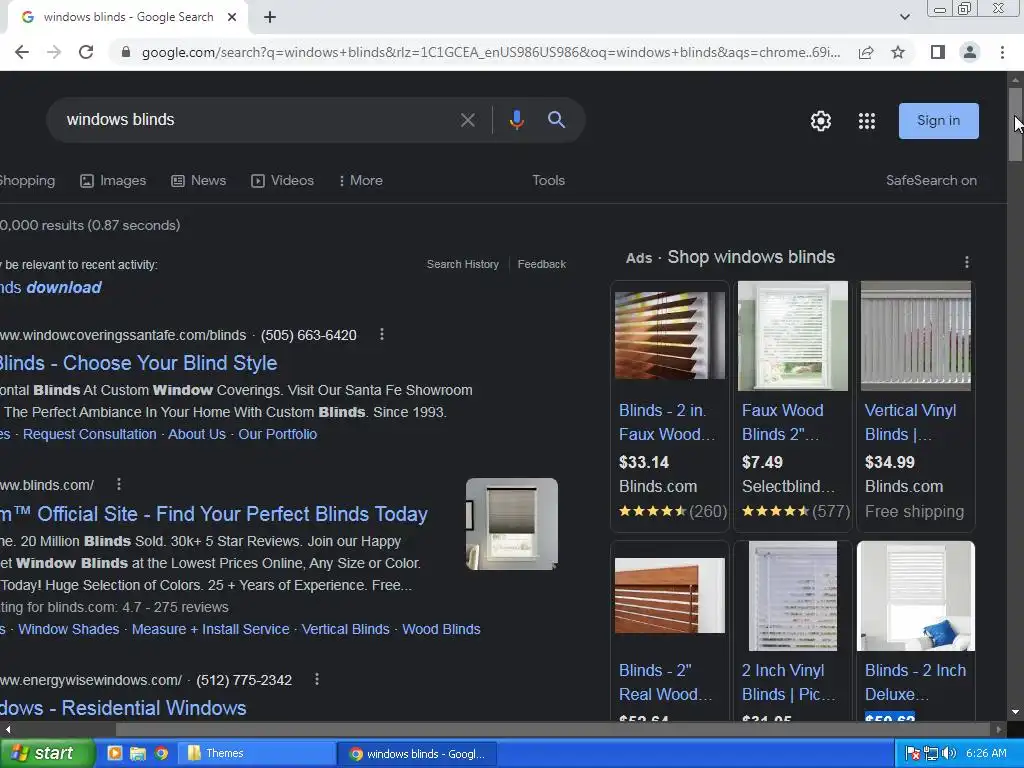Open Shop windows blinds ads menu
Image resolution: width=1024 pixels, height=768 pixels.
pos(967,262)
